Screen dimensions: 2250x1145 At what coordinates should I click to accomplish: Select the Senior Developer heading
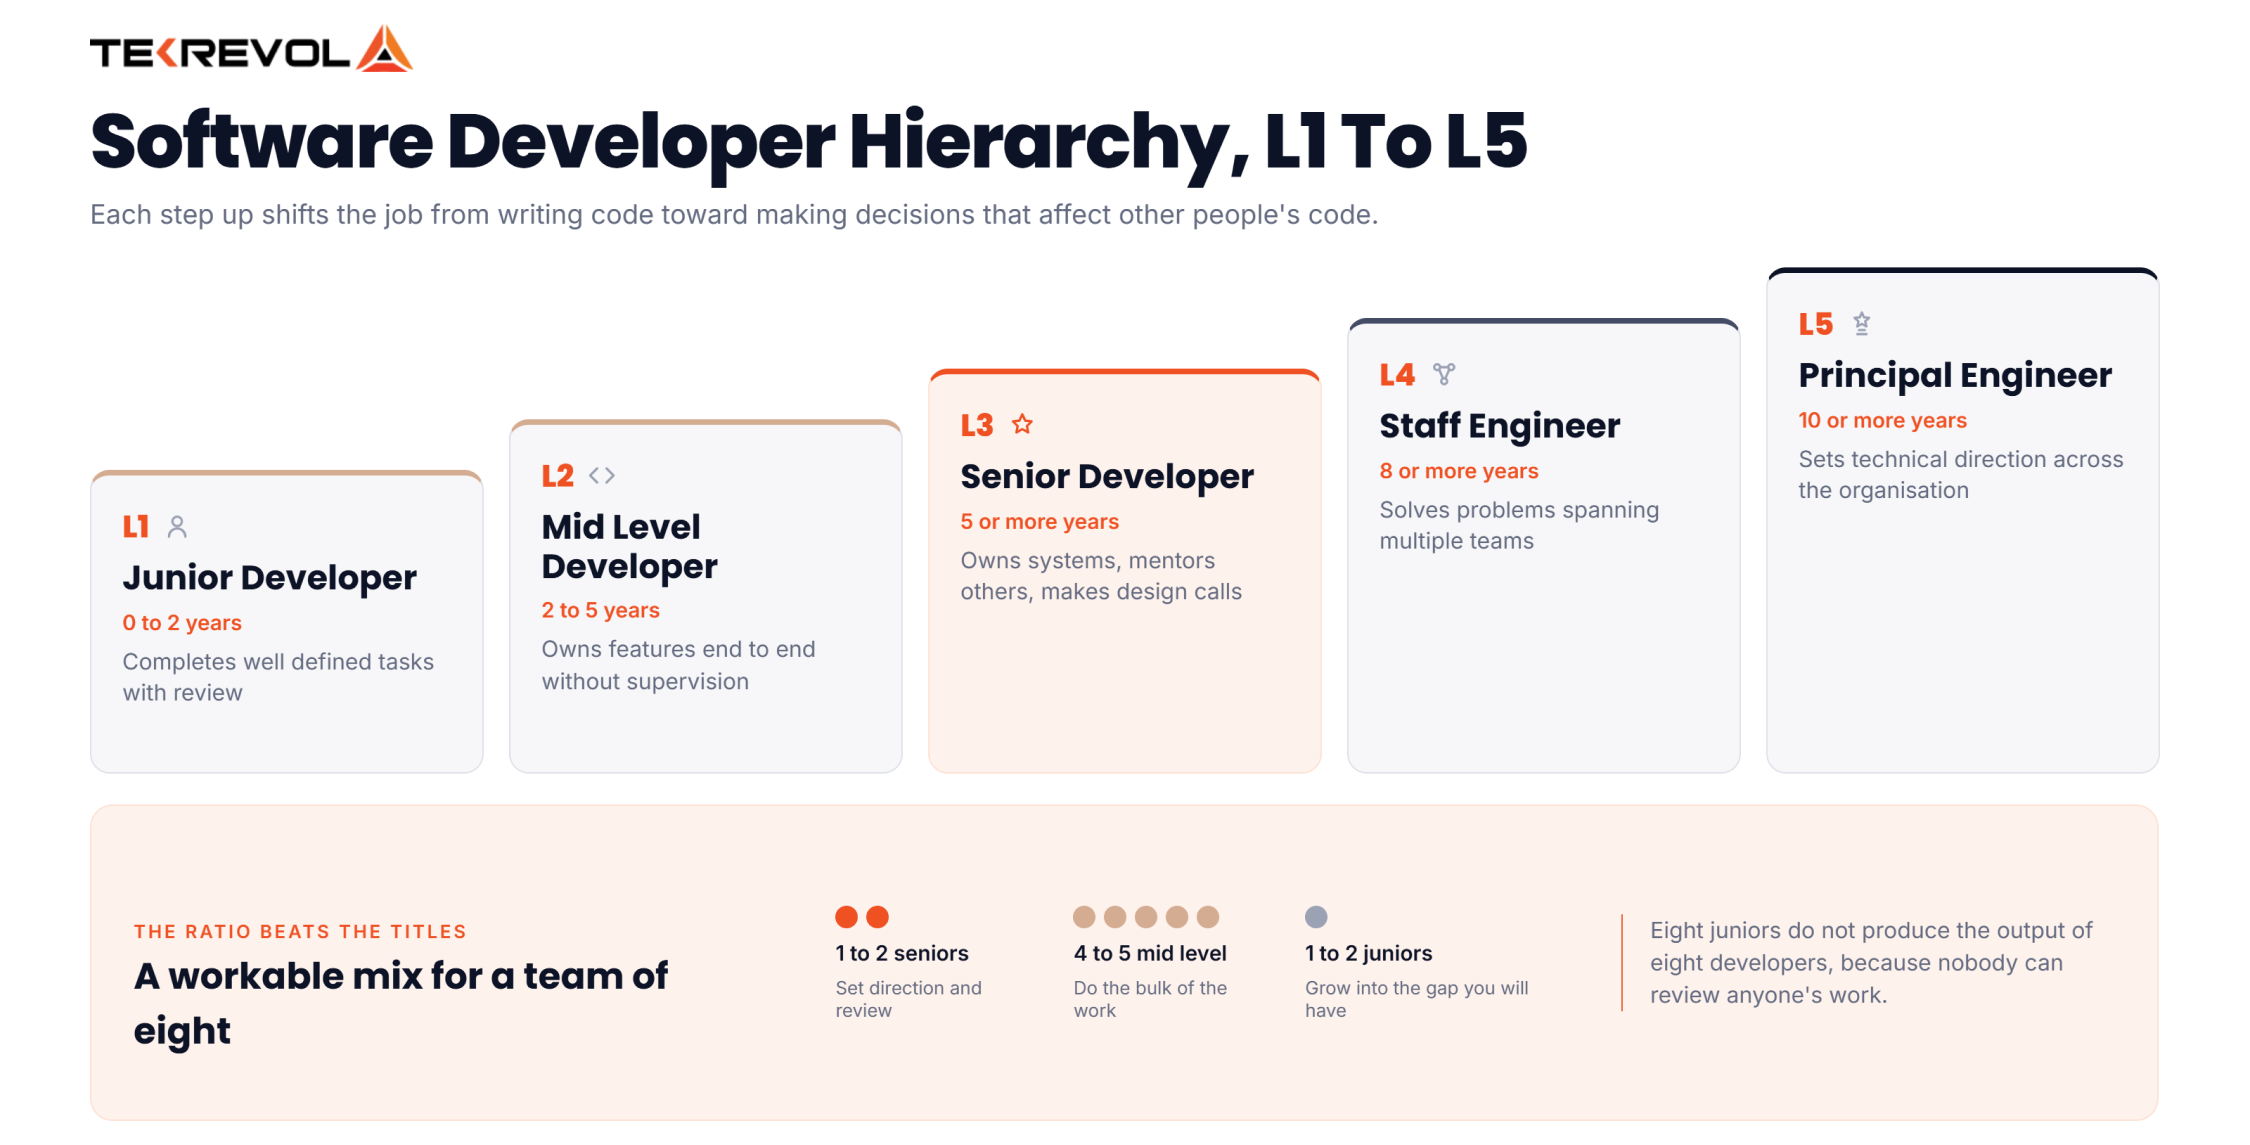coord(1107,476)
